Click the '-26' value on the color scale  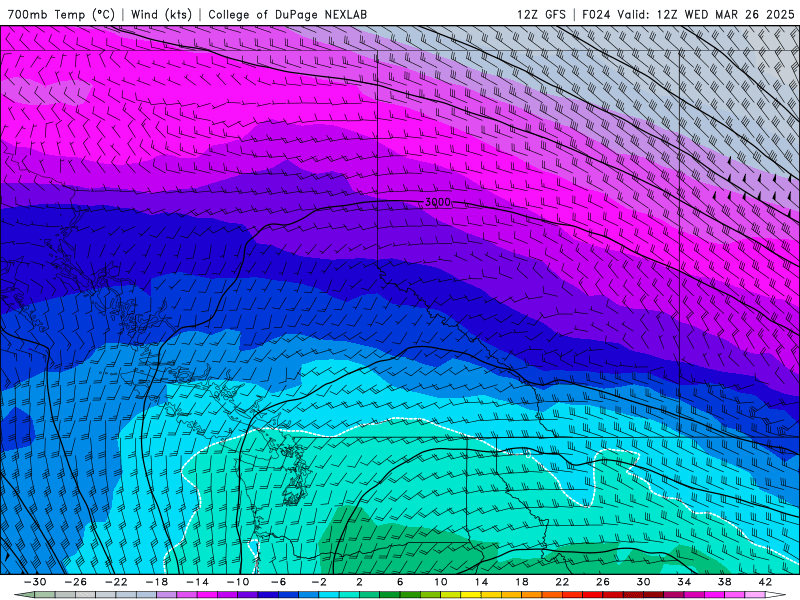76,582
